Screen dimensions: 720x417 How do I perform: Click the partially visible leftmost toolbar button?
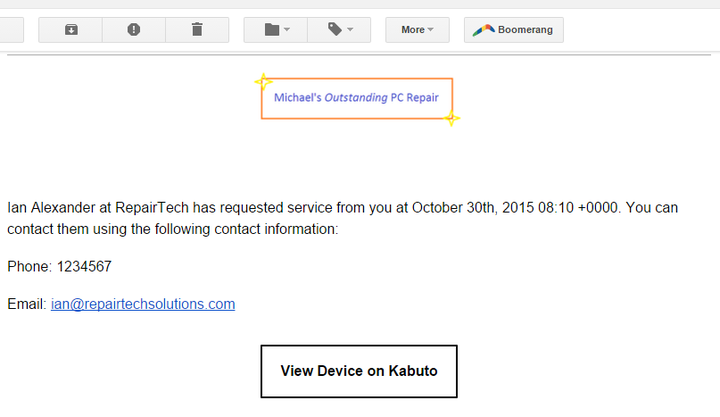coord(11,30)
